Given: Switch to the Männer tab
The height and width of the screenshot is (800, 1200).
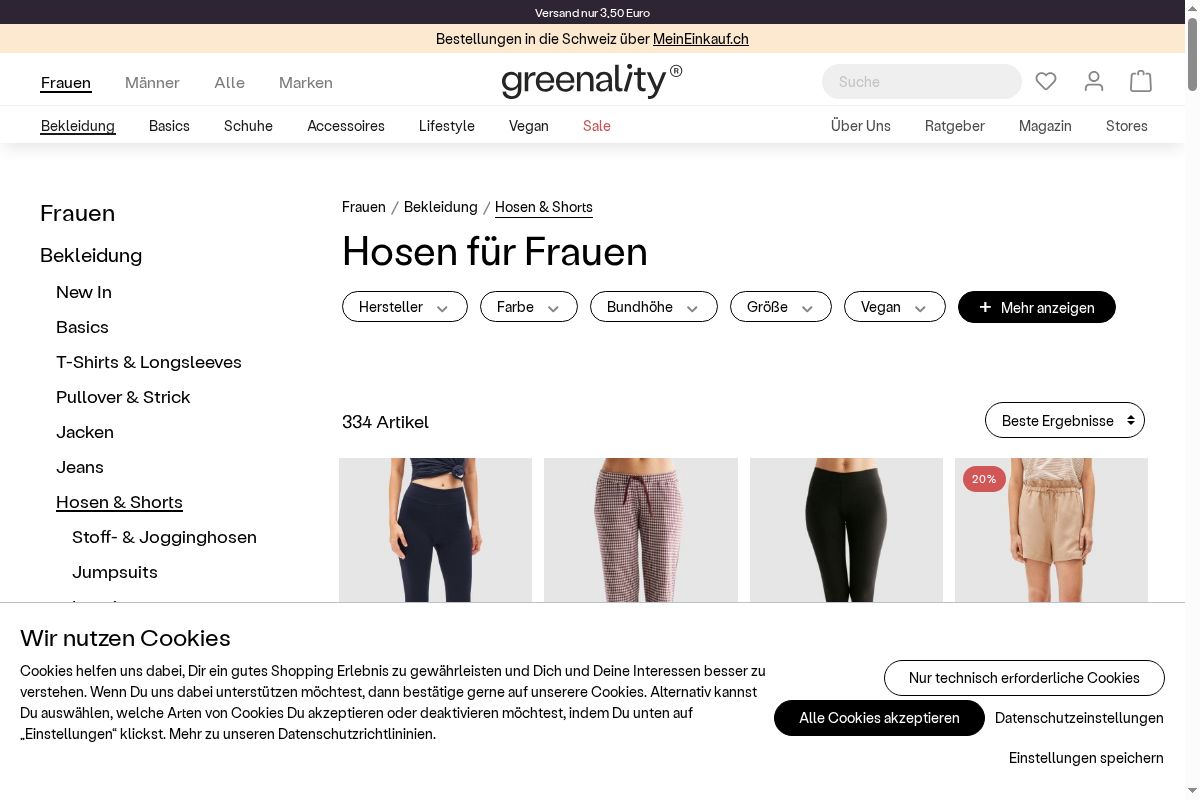Looking at the screenshot, I should [x=152, y=82].
